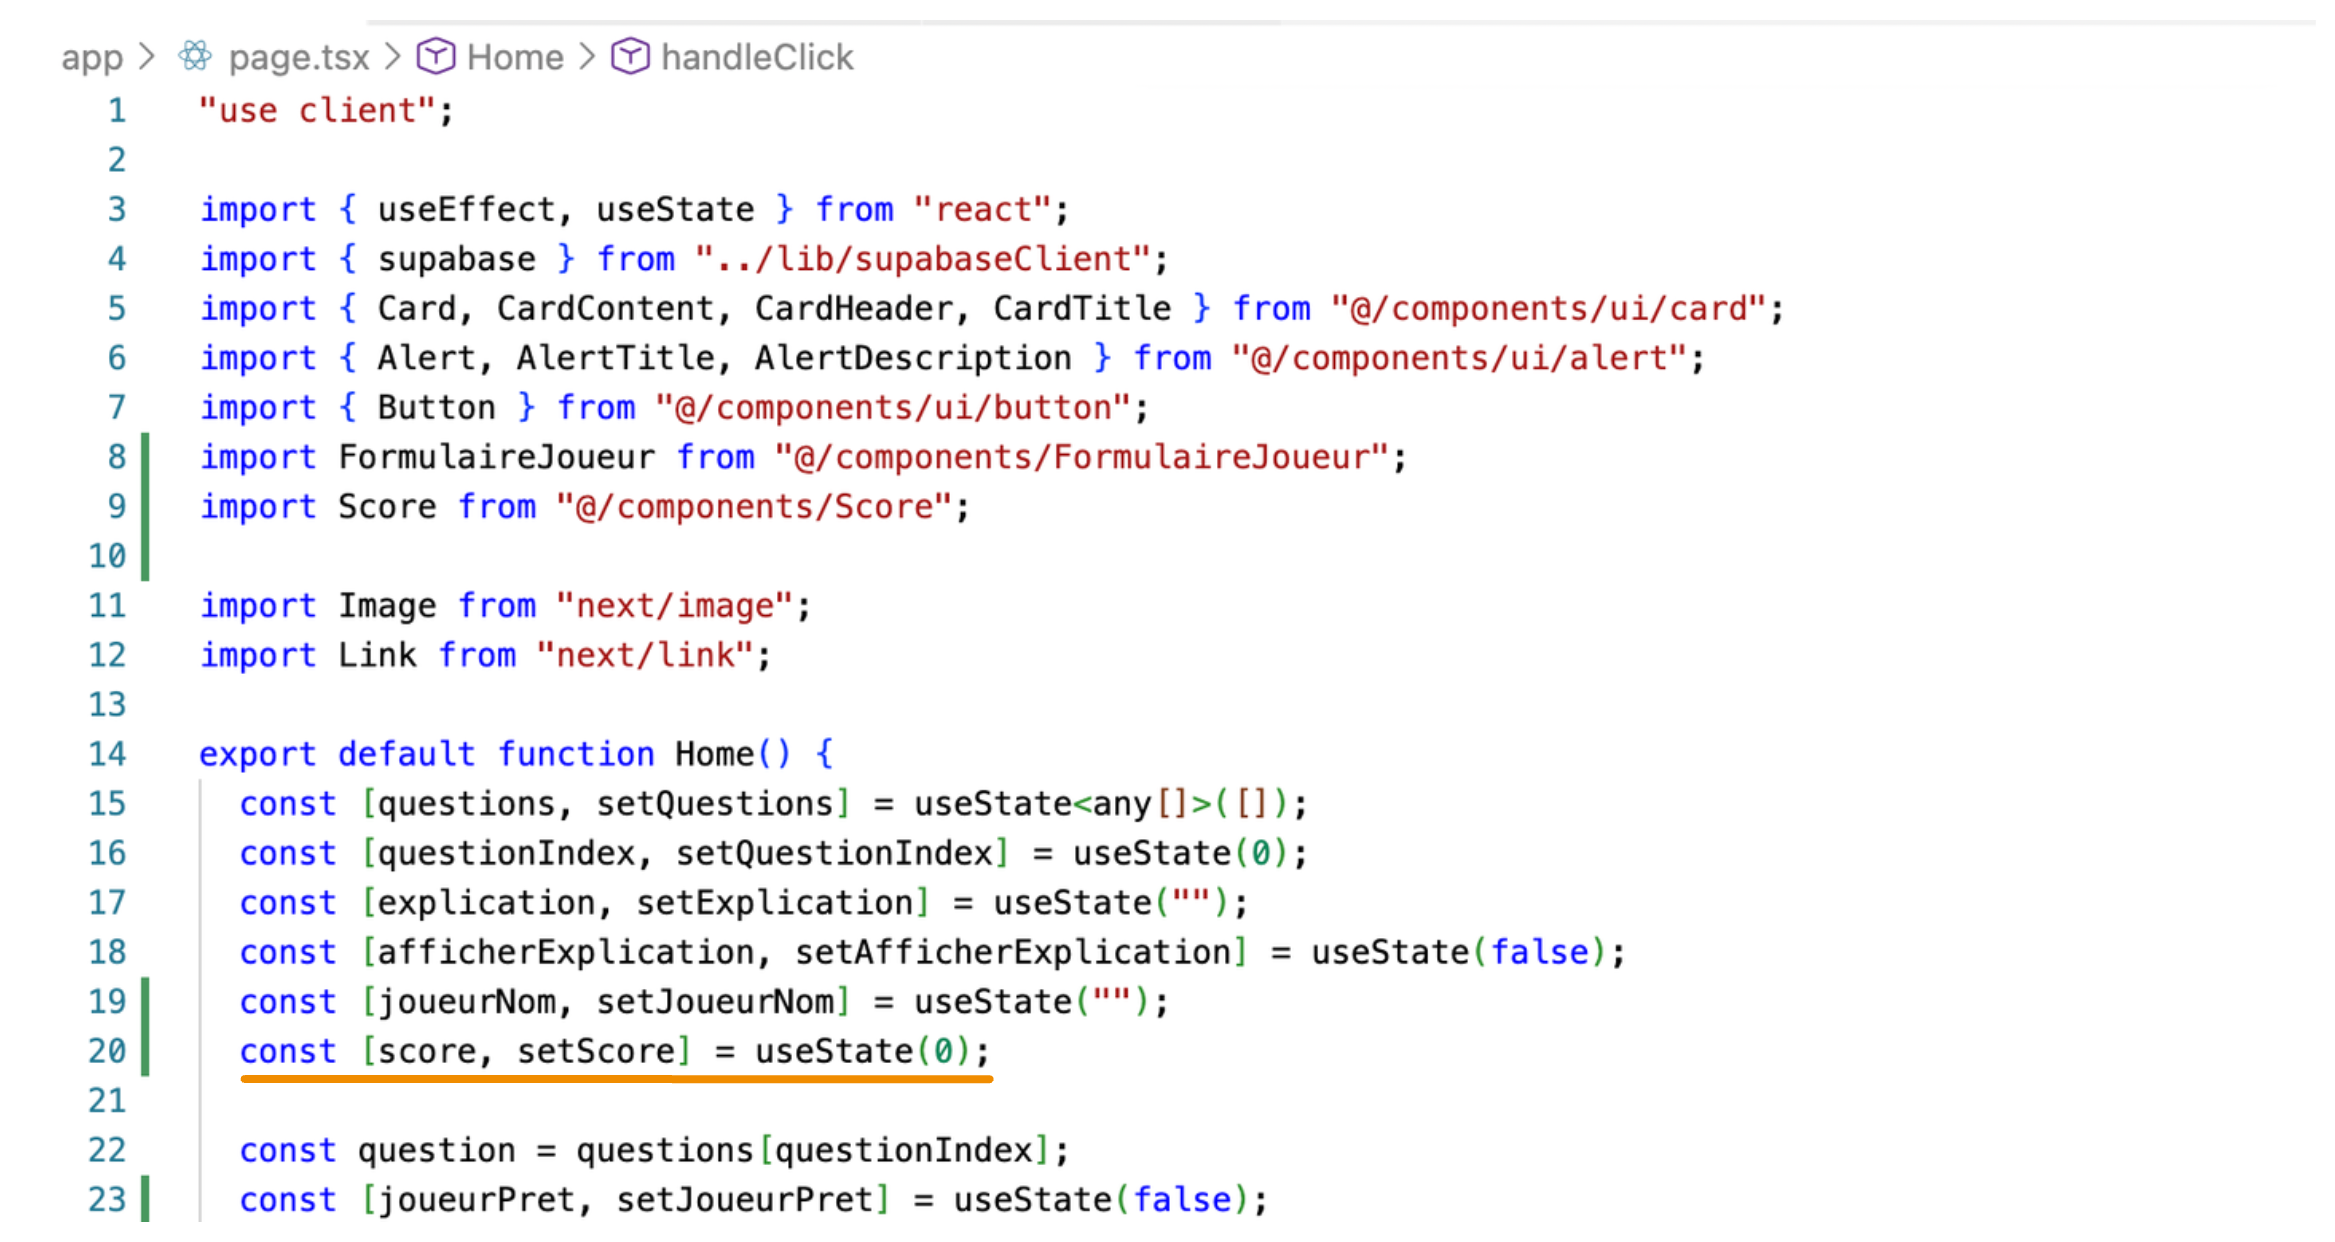Click the useEffect identifier on line 3
Screen dimensions: 2335x1242
pos(465,209)
